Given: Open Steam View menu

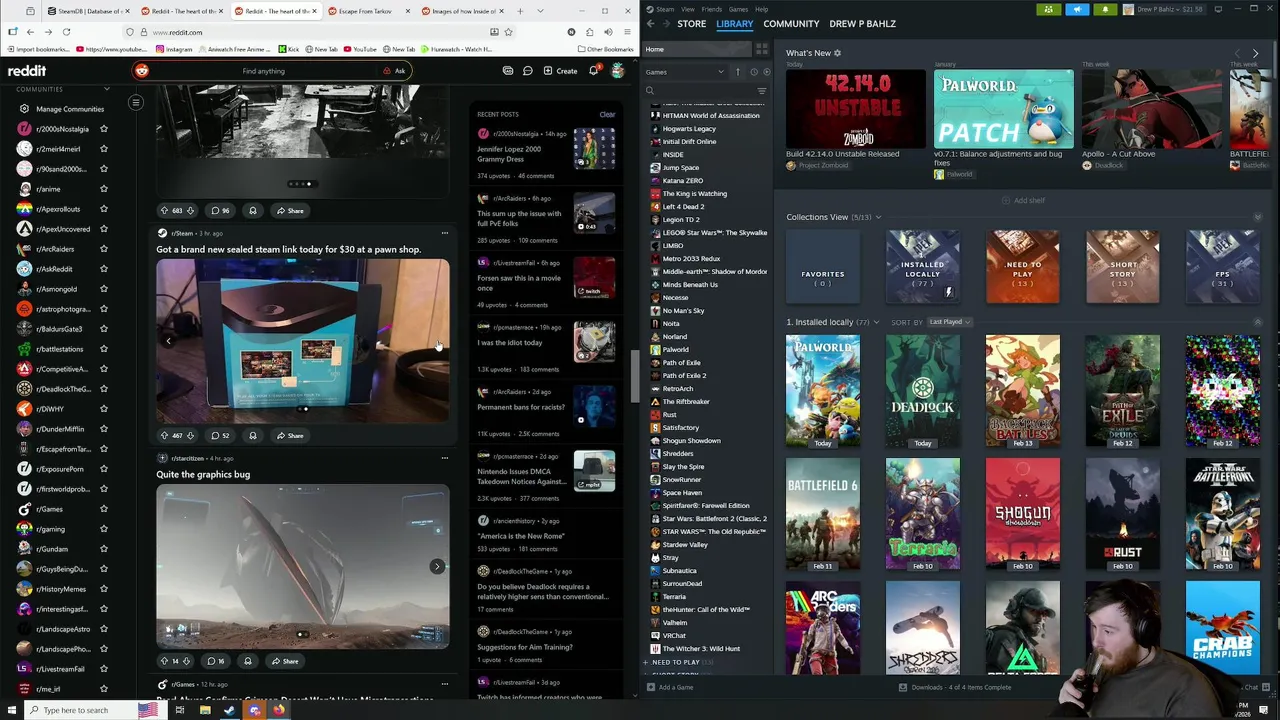Looking at the screenshot, I should click(x=688, y=9).
